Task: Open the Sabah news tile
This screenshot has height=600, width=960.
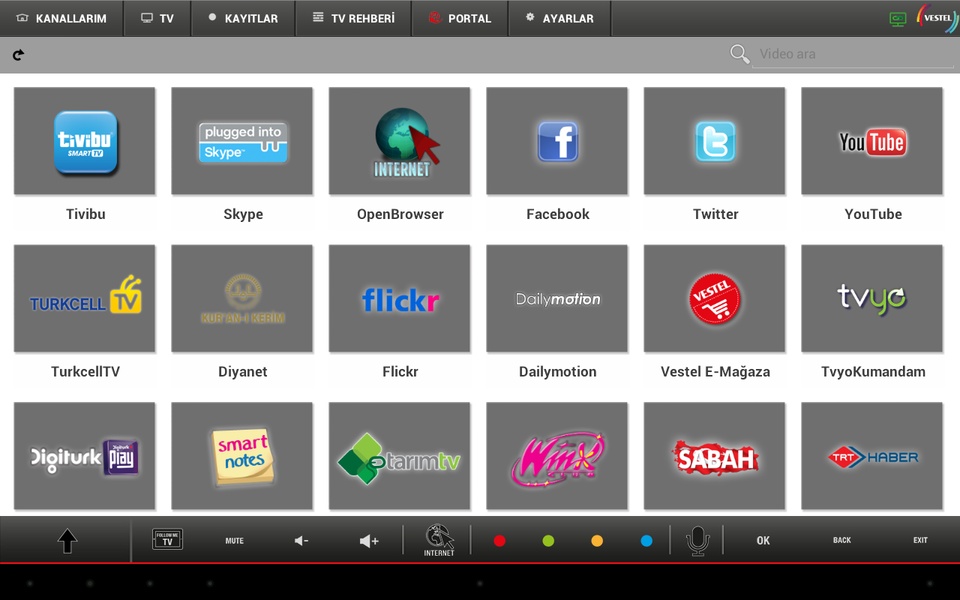Action: pyautogui.click(x=714, y=456)
